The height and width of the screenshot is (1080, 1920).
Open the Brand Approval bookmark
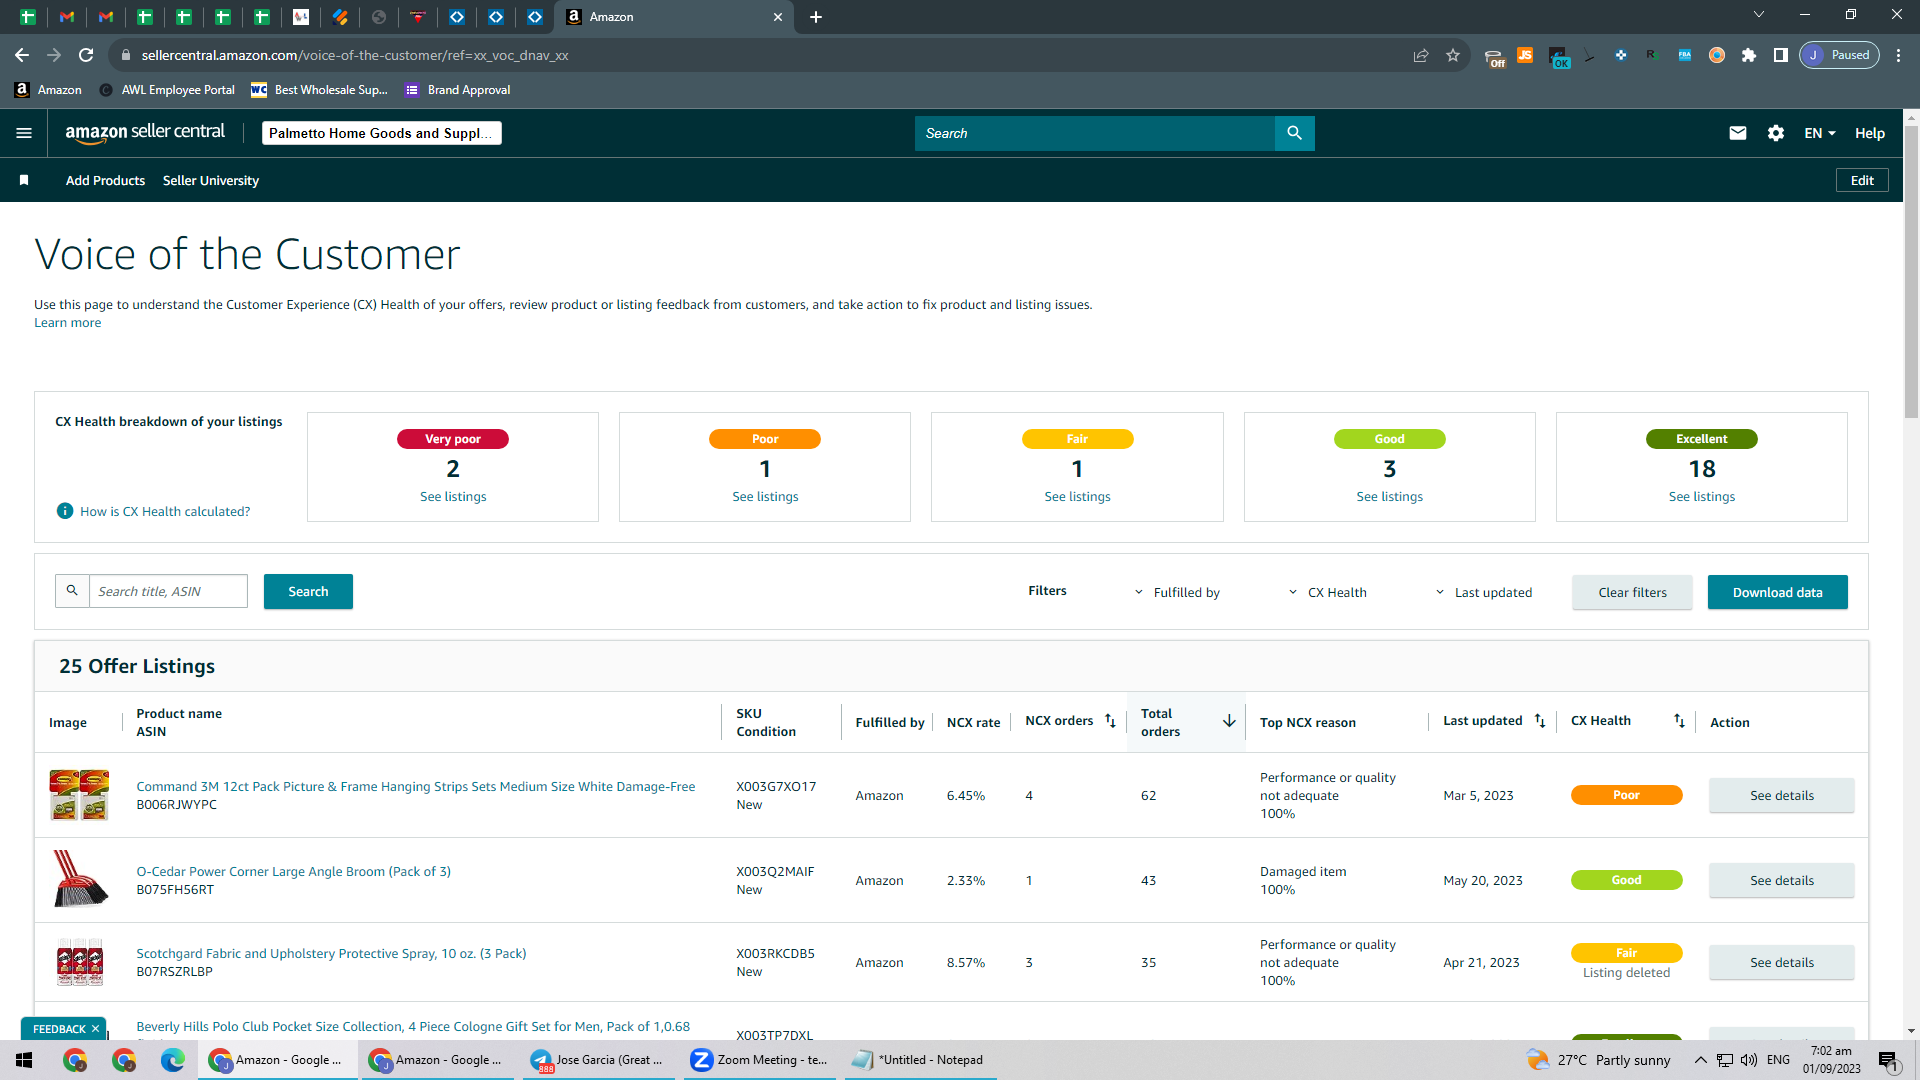tap(458, 90)
